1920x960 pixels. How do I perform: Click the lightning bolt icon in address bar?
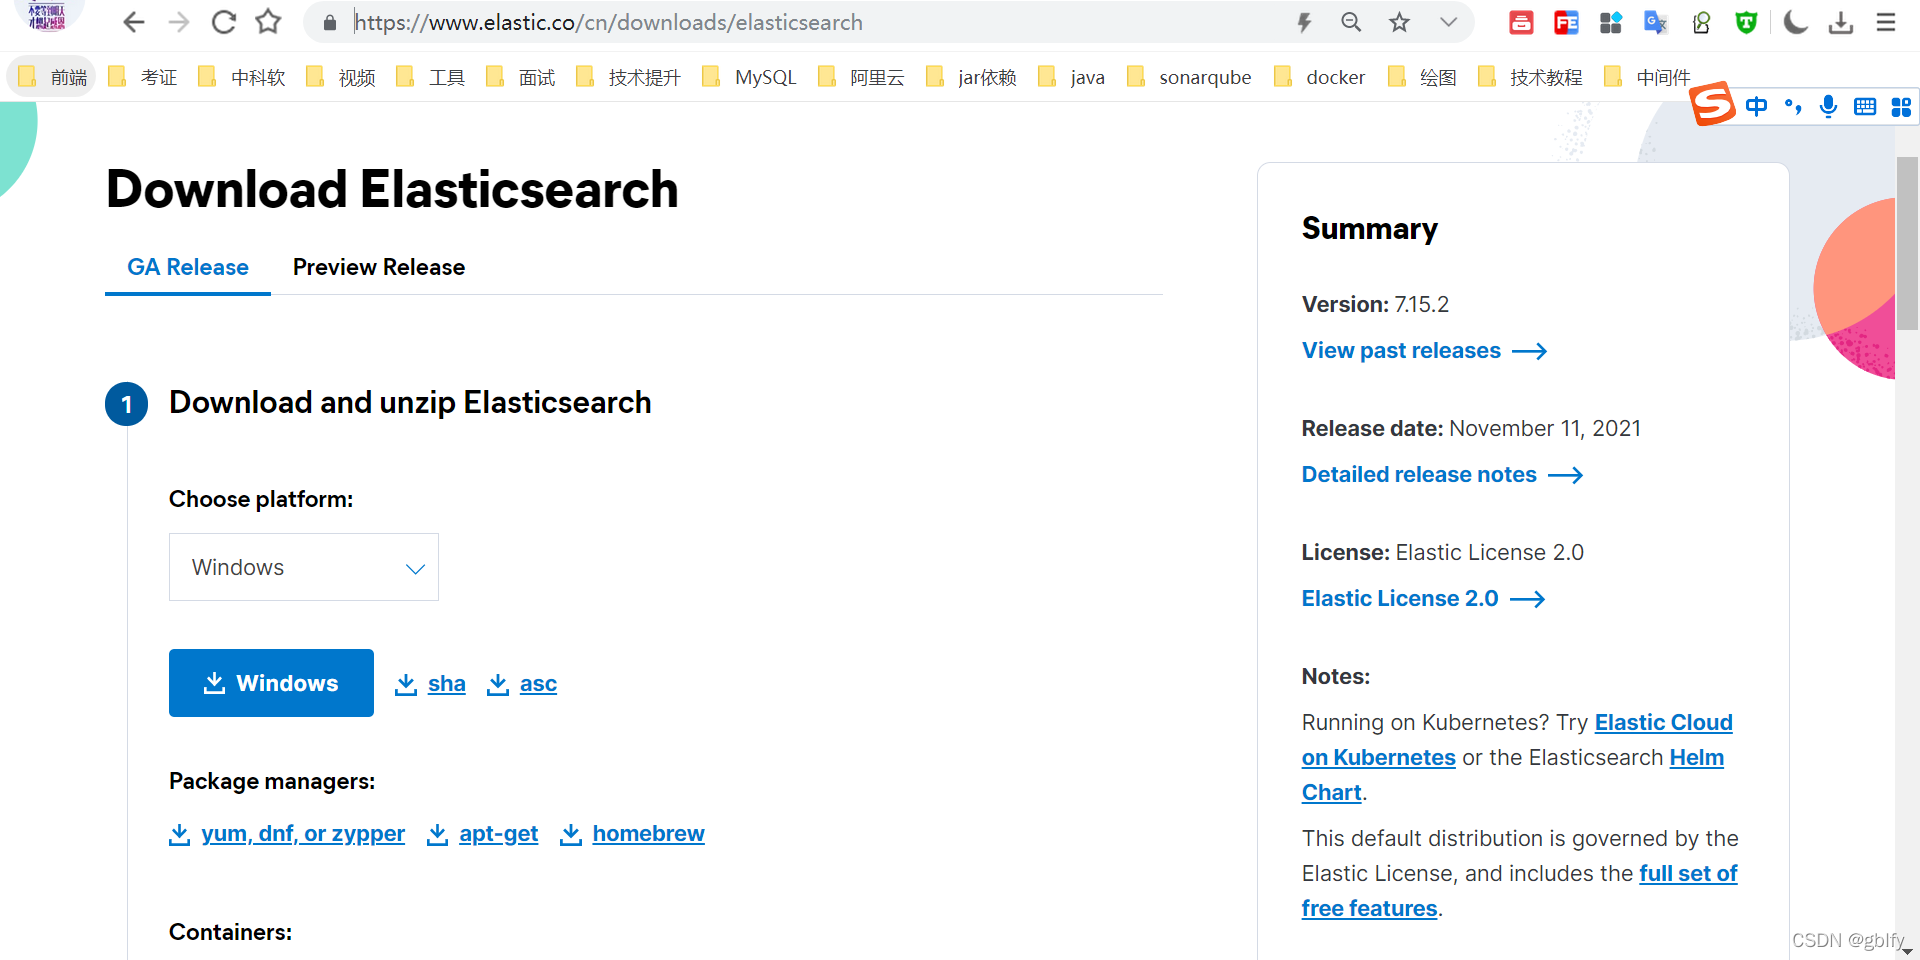1304,22
